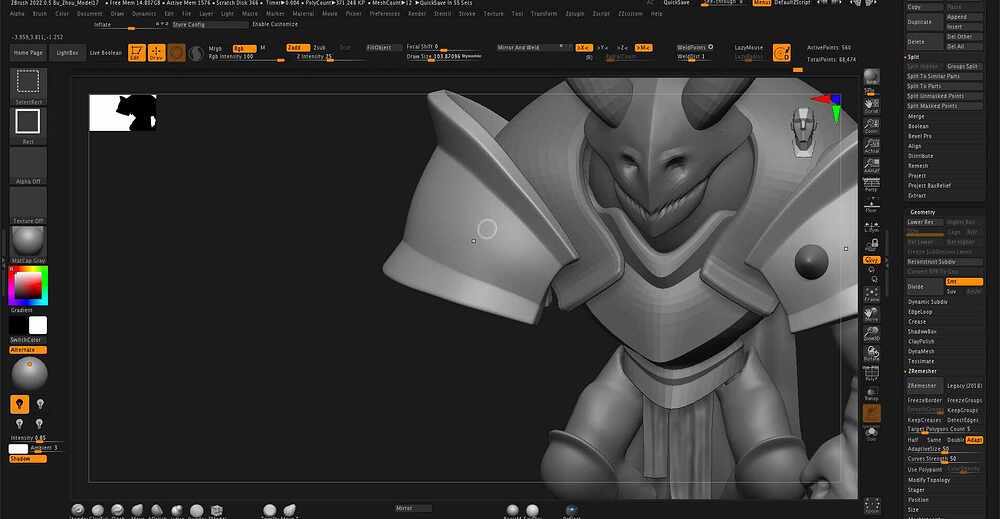1000x519 pixels.
Task: Toggle X axis symmetry button
Action: tap(584, 48)
